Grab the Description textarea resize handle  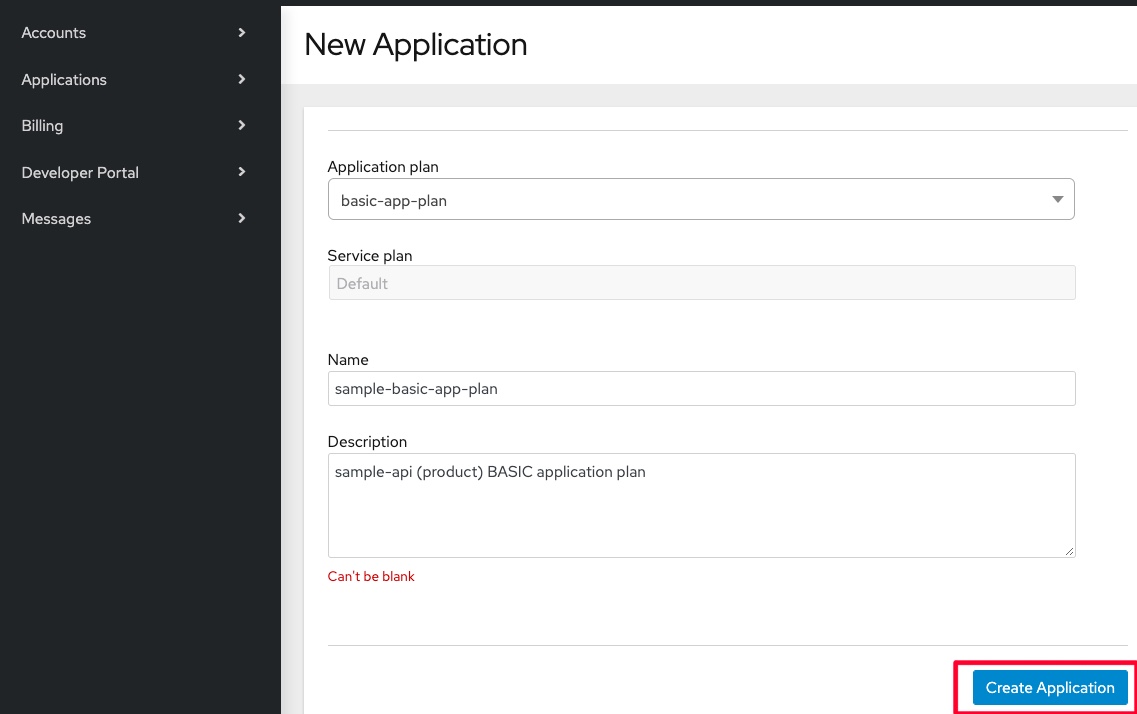tap(1069, 551)
